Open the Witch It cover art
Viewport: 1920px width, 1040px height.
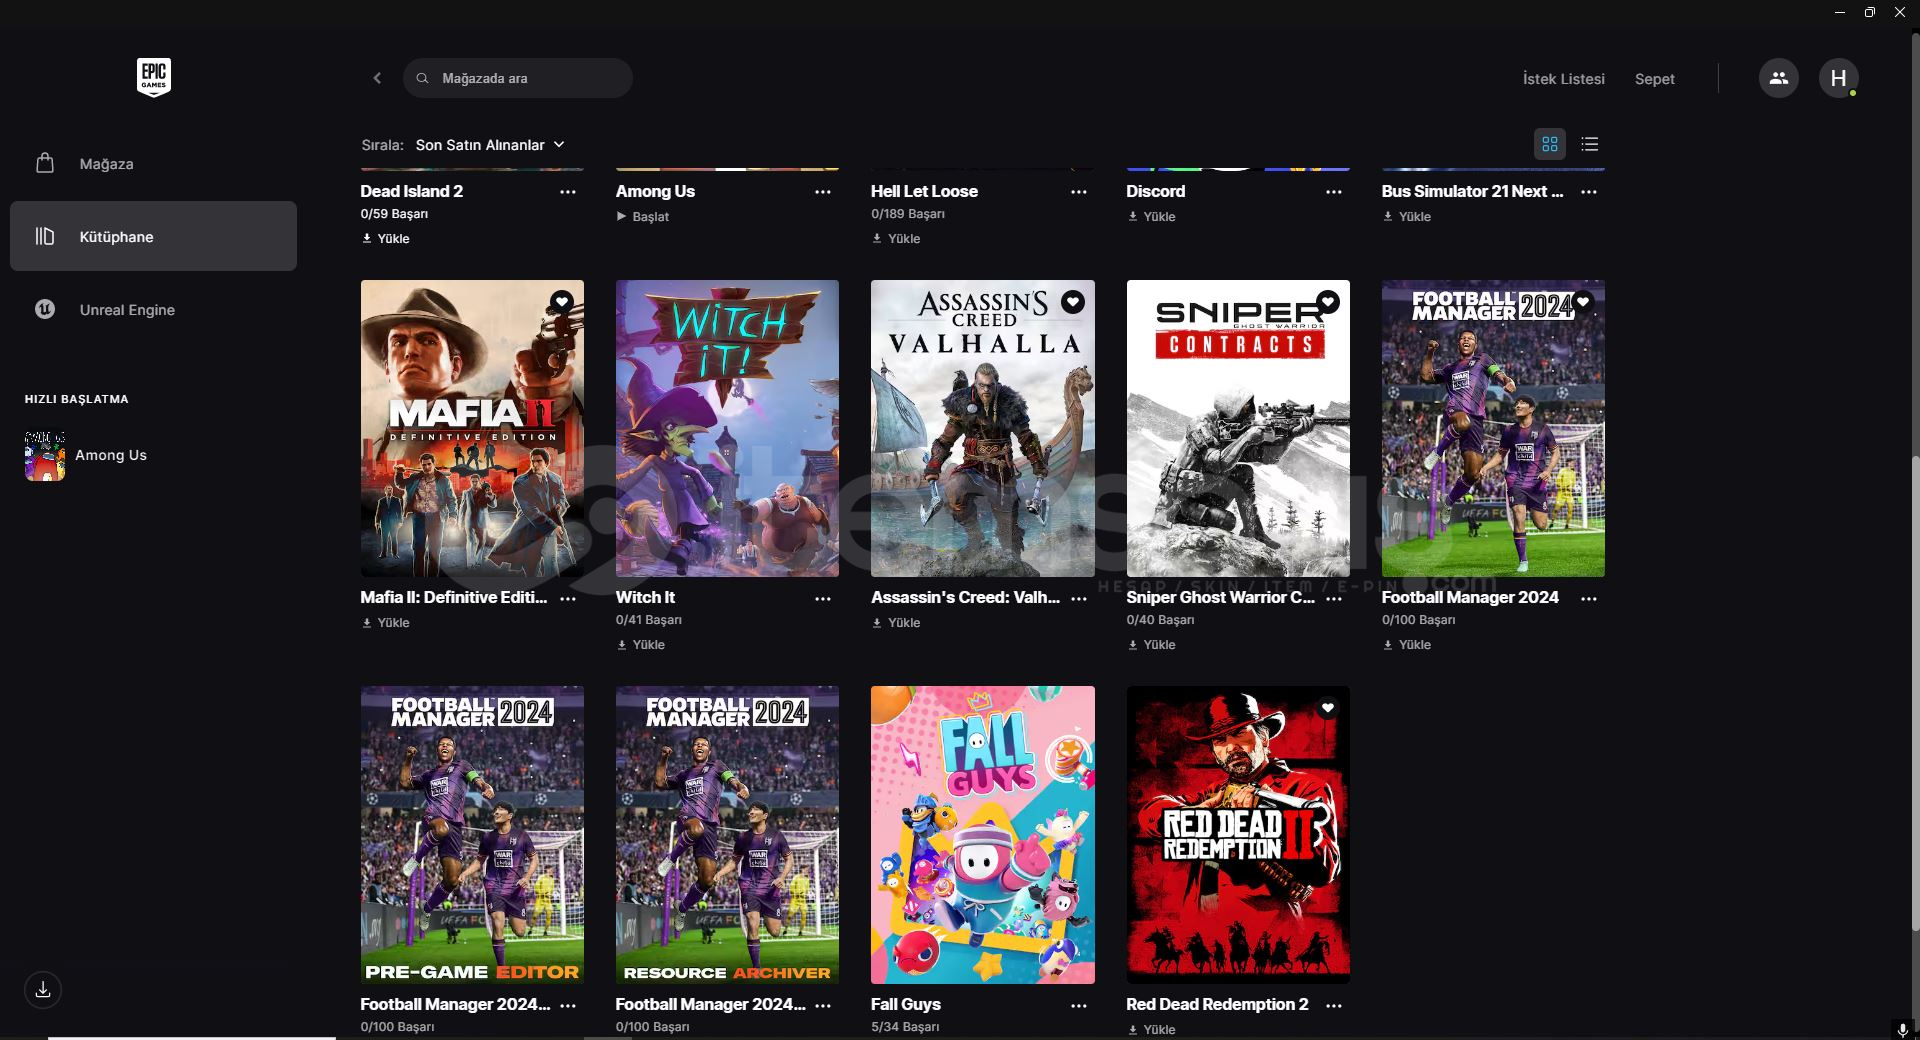tap(727, 428)
